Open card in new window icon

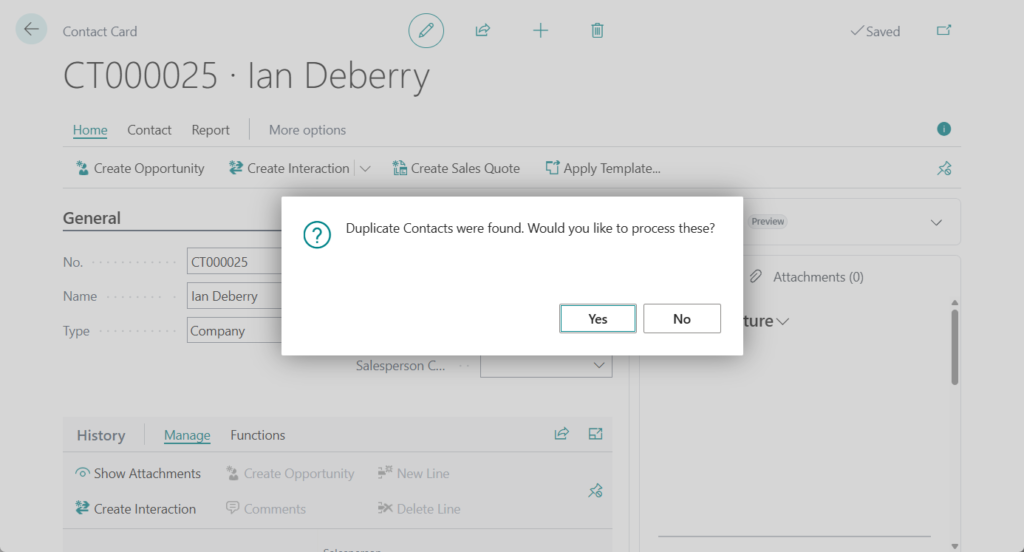(943, 31)
